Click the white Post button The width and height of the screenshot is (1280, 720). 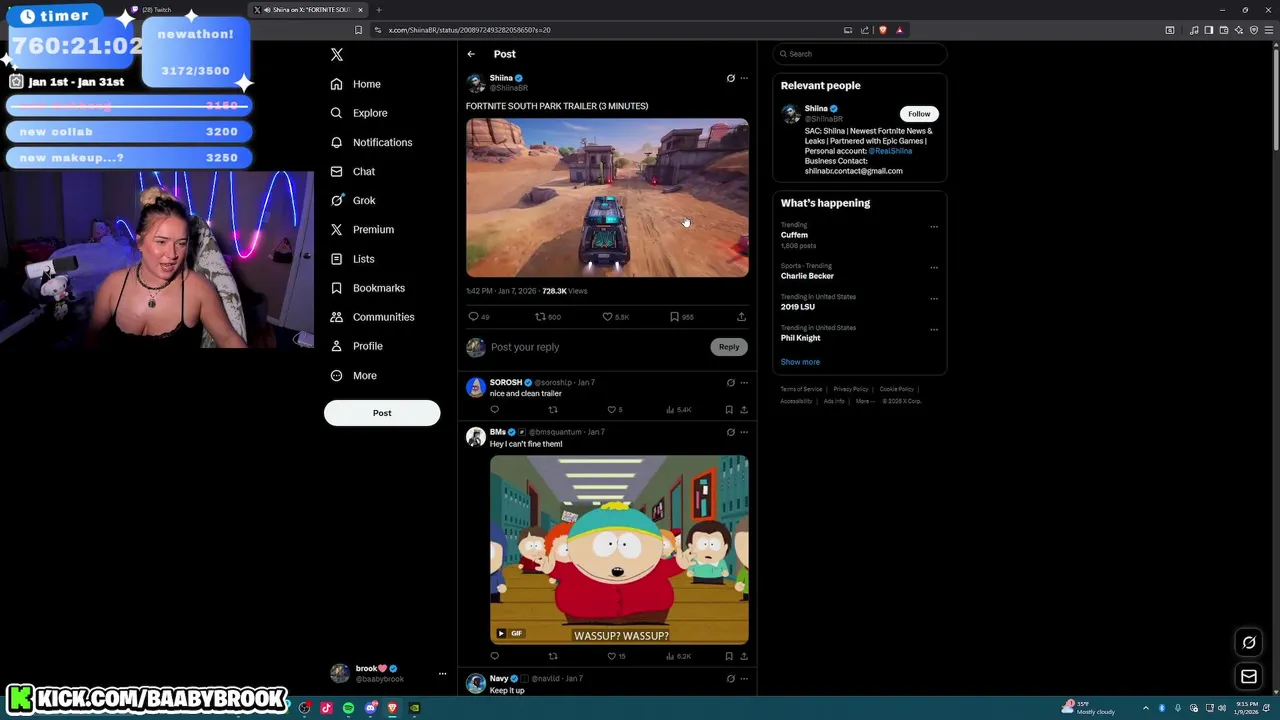382,413
